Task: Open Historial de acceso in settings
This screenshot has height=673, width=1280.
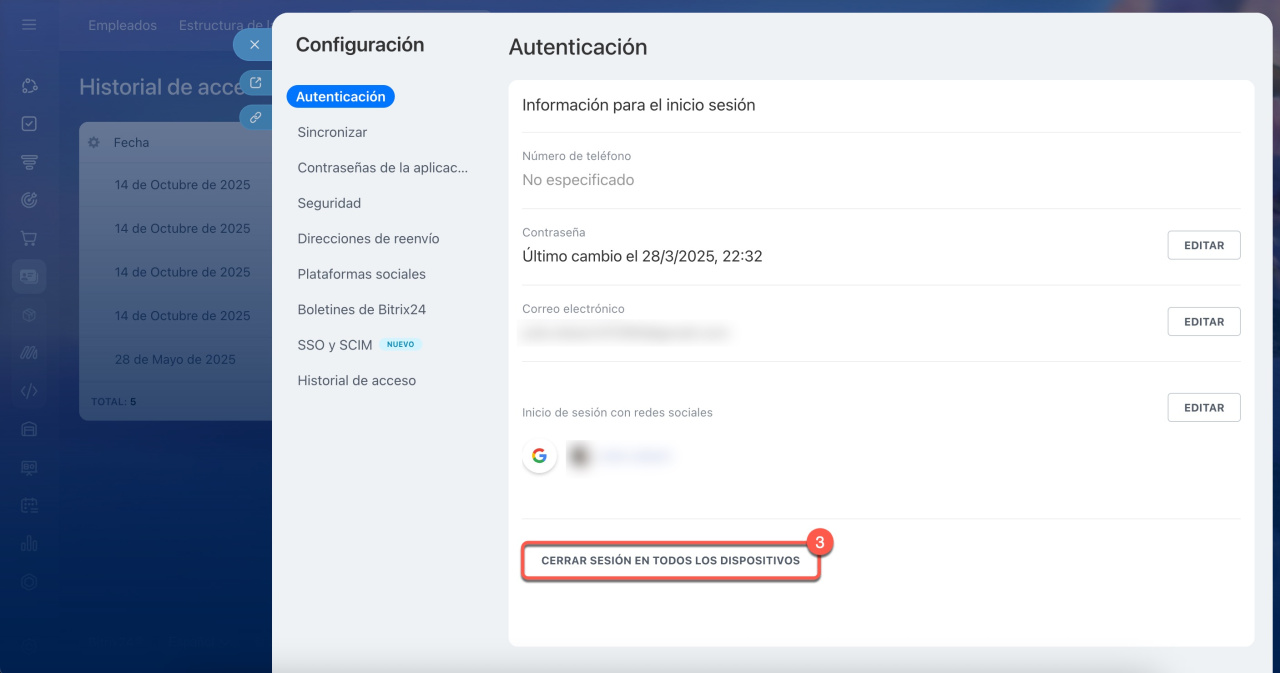Action: pos(356,381)
